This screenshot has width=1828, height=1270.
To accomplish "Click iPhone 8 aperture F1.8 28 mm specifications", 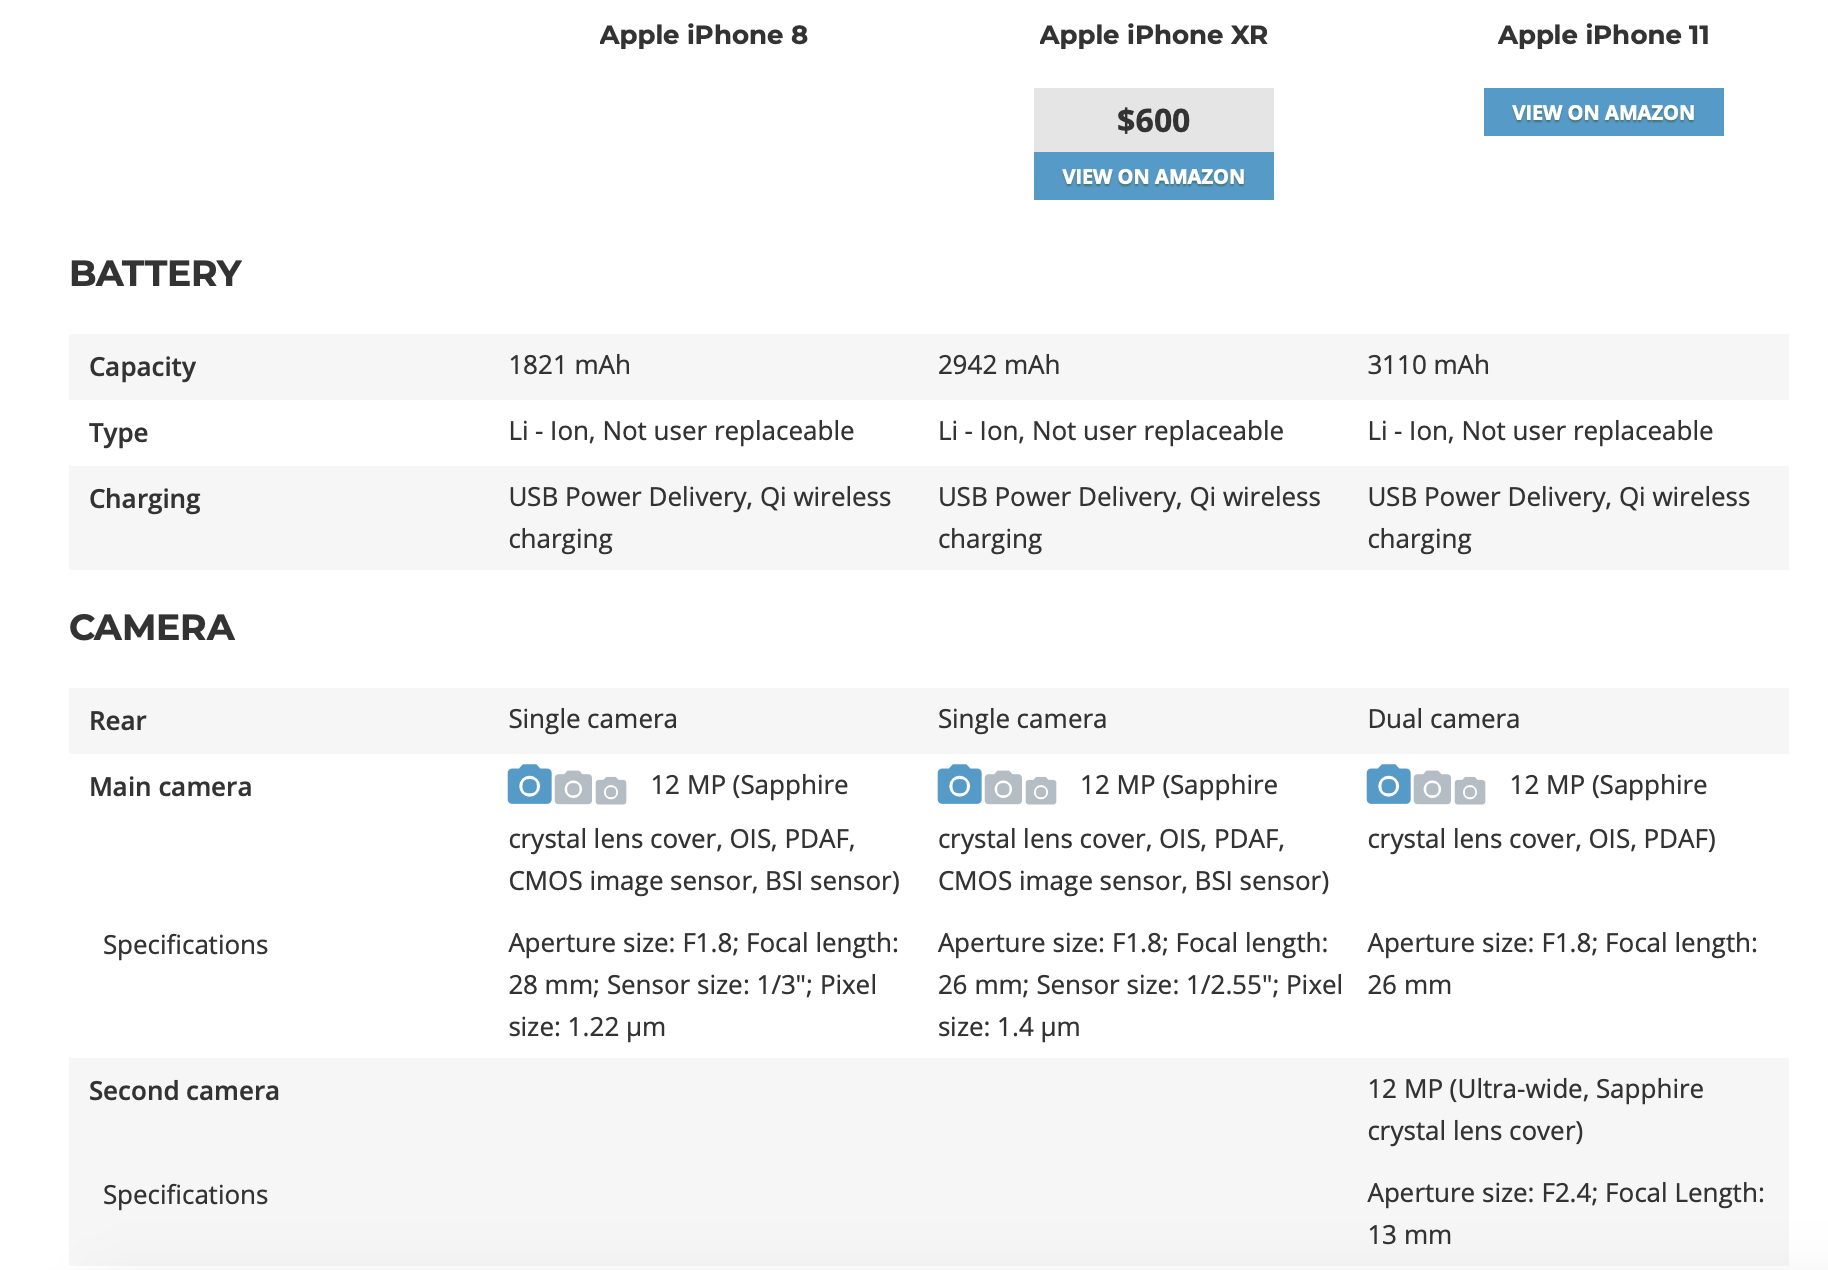I will [703, 985].
